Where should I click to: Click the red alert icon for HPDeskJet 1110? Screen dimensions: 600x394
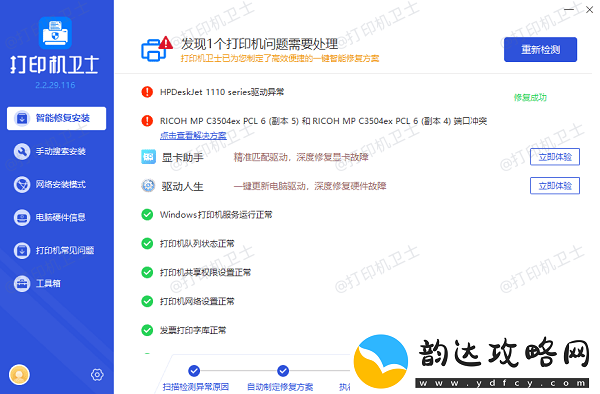click(147, 92)
